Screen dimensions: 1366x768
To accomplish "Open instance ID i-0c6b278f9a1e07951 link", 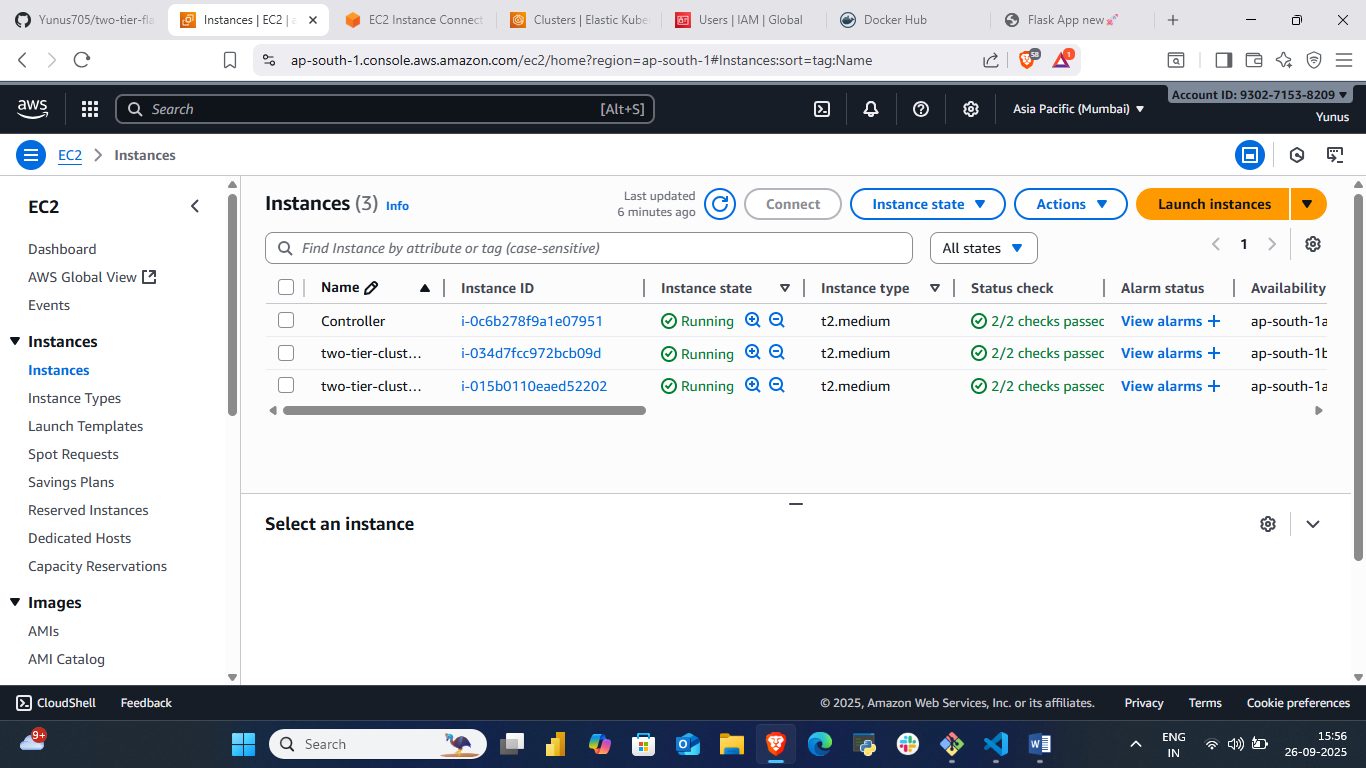I will pos(531,321).
